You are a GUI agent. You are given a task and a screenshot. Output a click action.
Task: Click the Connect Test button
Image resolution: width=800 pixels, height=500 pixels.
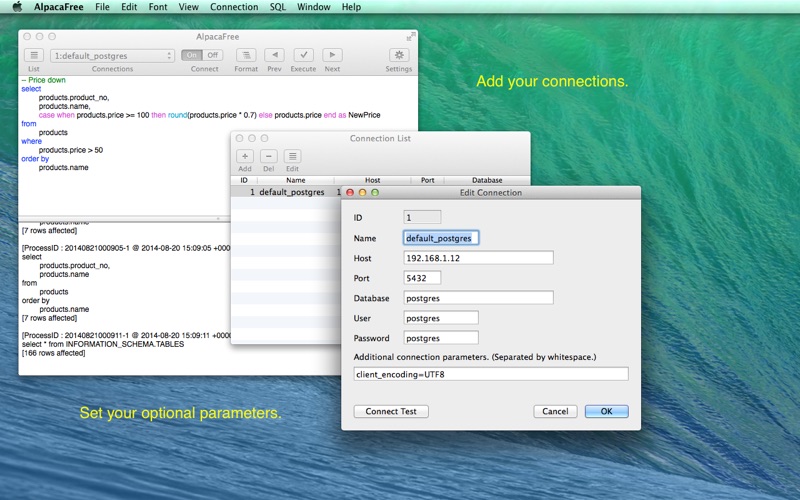point(391,411)
